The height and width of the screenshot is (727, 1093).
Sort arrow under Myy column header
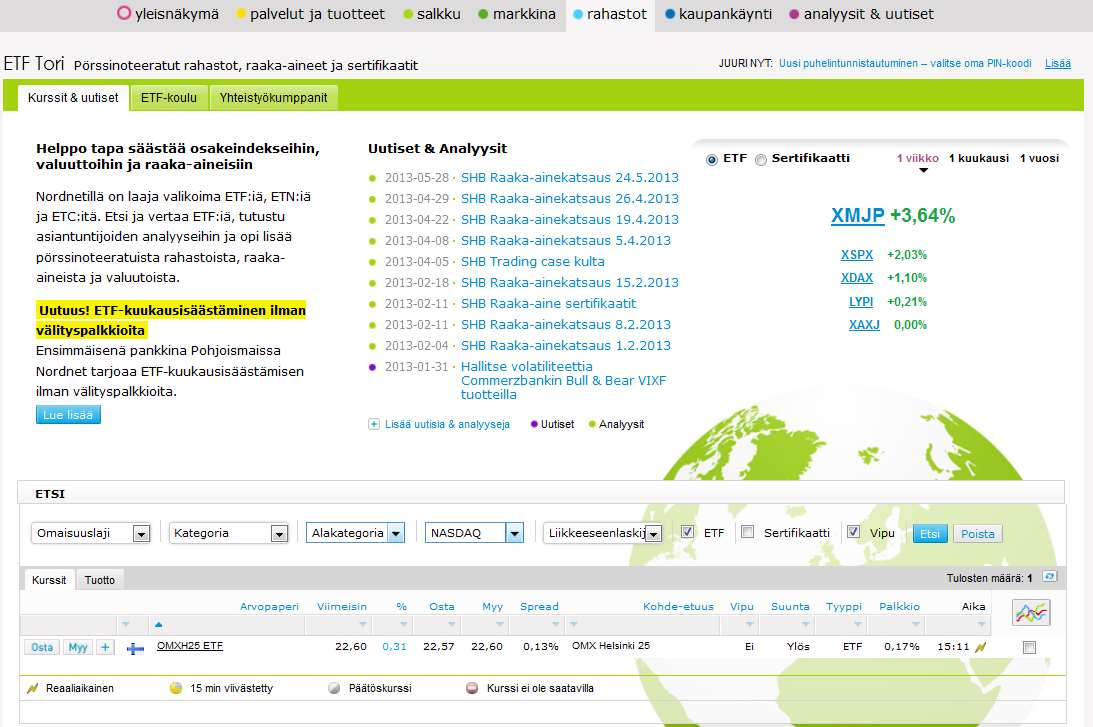498,625
